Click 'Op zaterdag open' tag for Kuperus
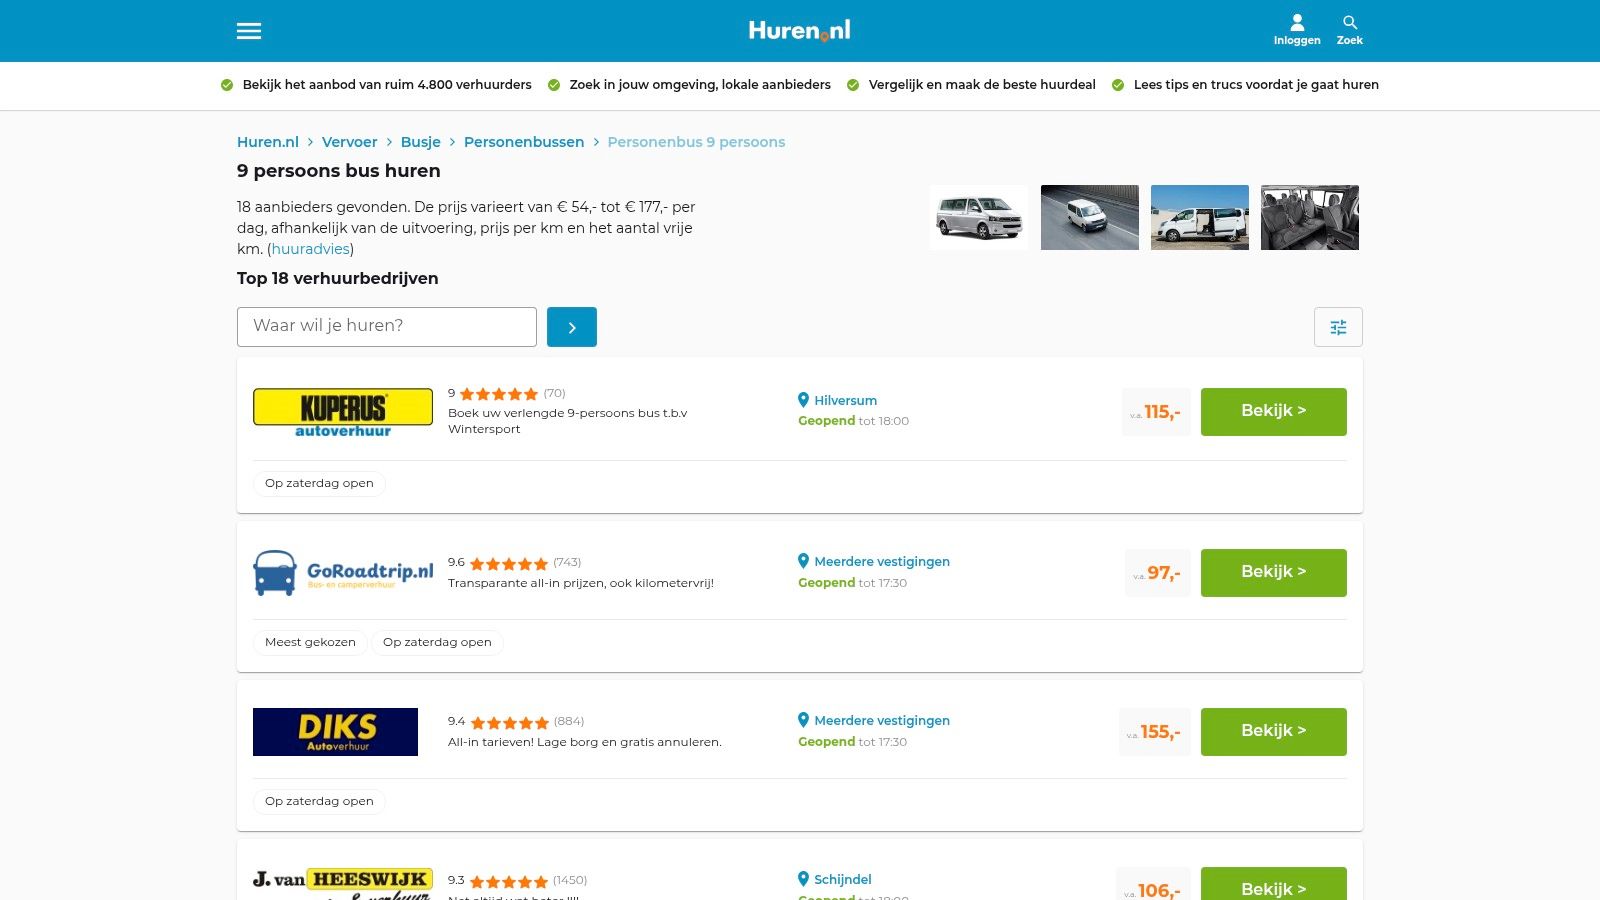 (x=319, y=484)
